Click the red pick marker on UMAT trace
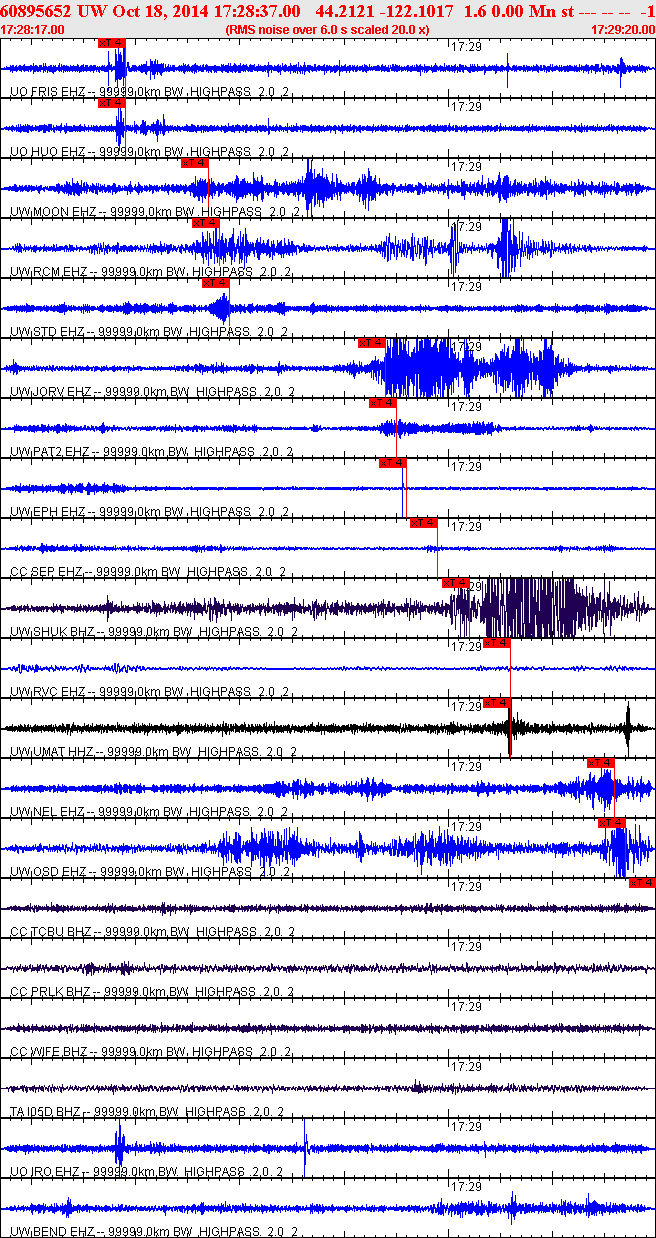The image size is (656, 1238). [x=496, y=703]
